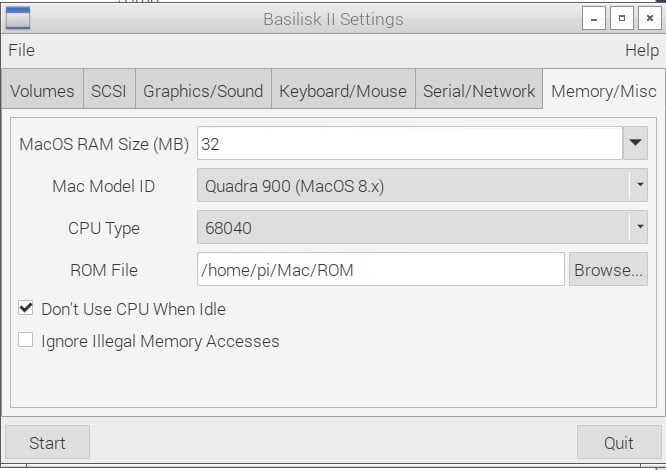Open the Mac Model ID dropdown
The width and height of the screenshot is (666, 470).
(422, 185)
